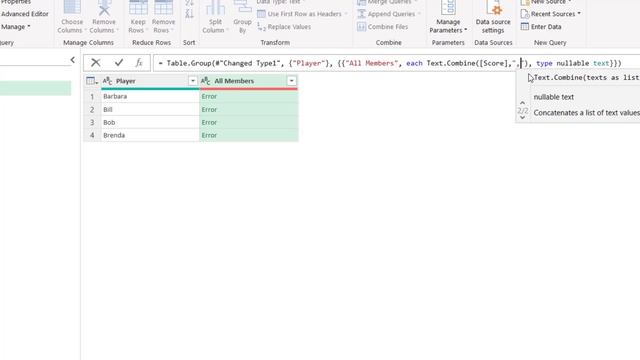The width and height of the screenshot is (640, 360).
Task: Click the Append Queries icon
Action: click(361, 14)
